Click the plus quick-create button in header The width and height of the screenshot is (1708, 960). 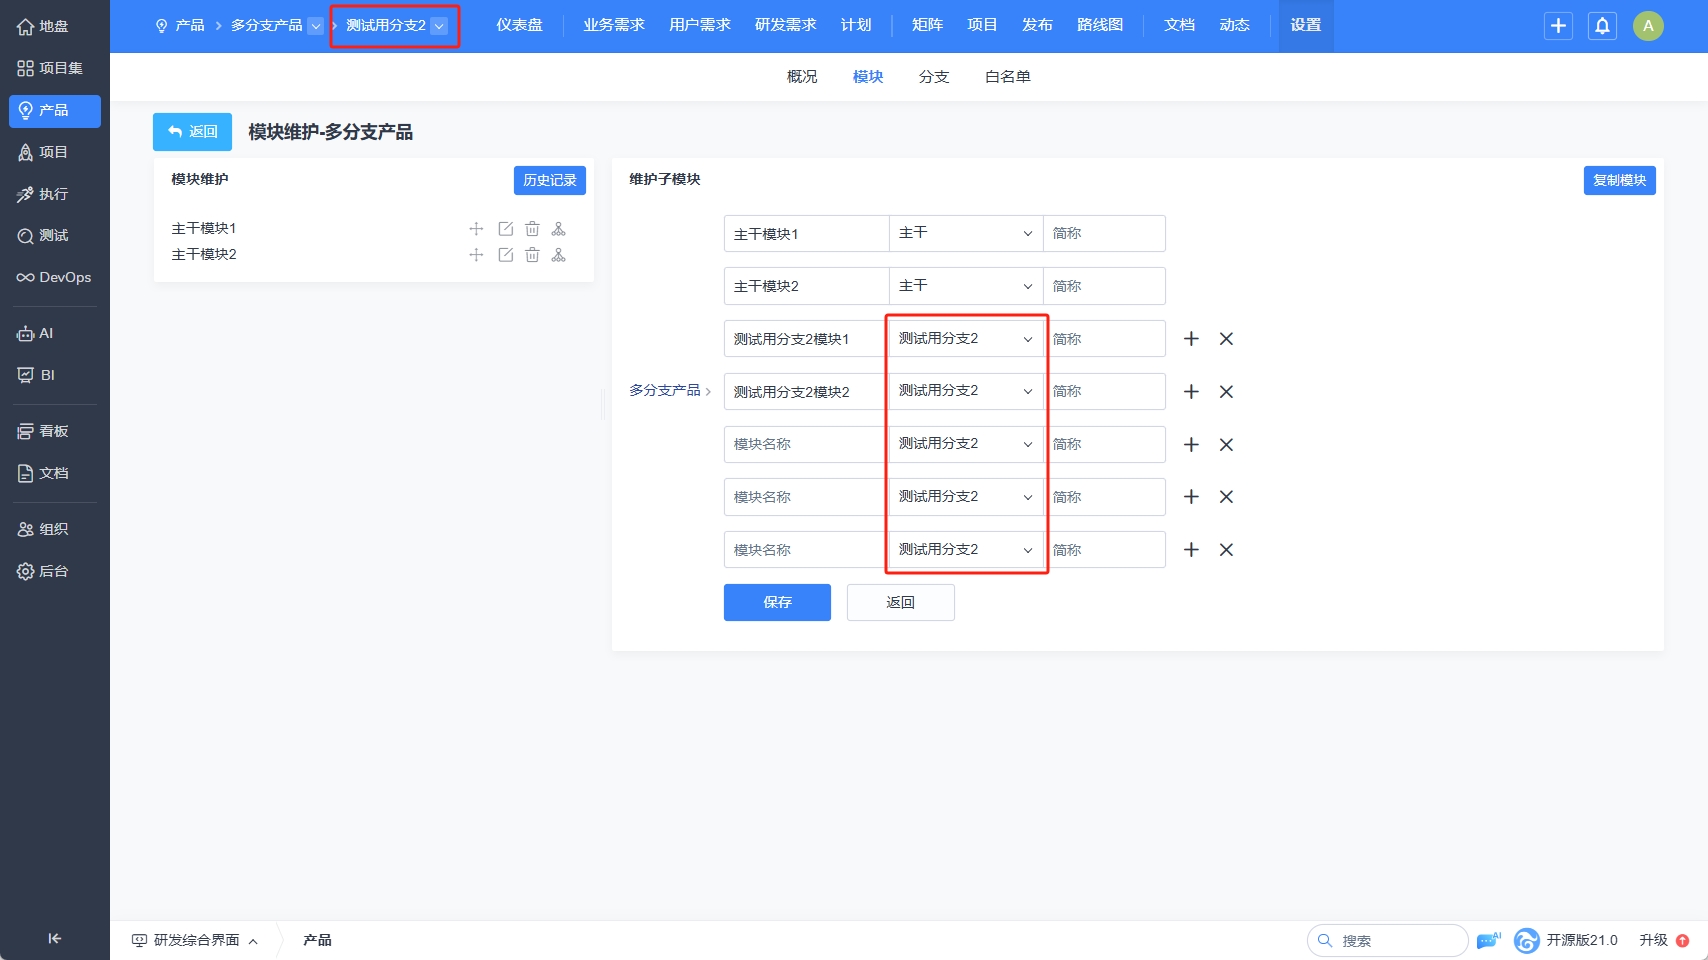click(1558, 26)
